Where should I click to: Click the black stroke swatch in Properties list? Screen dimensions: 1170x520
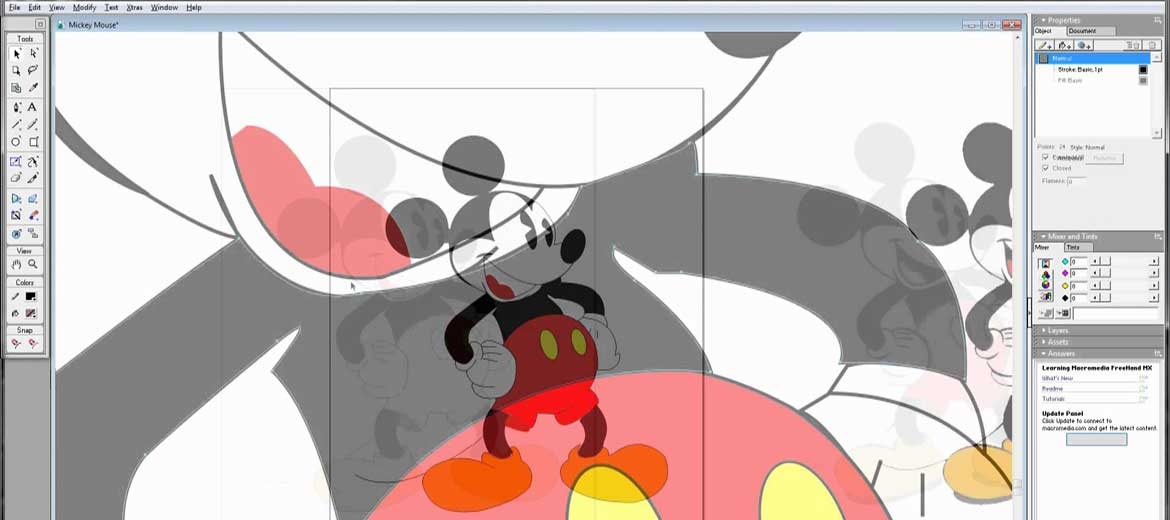coord(1142,69)
